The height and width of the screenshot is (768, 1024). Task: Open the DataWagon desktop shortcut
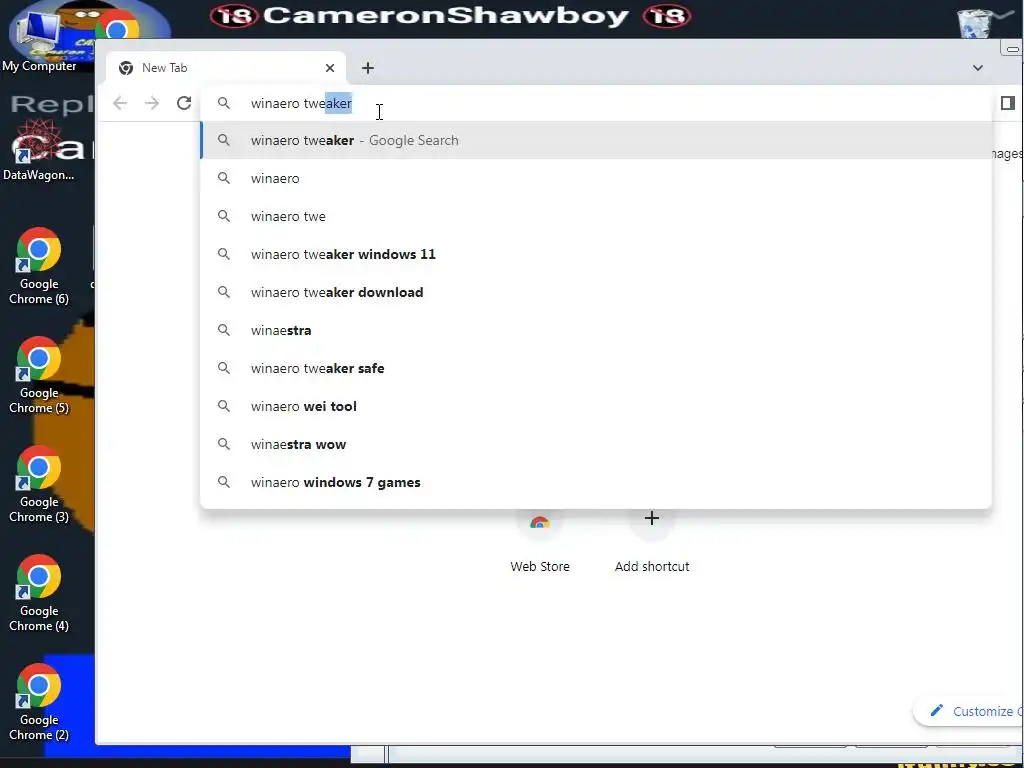(x=39, y=150)
